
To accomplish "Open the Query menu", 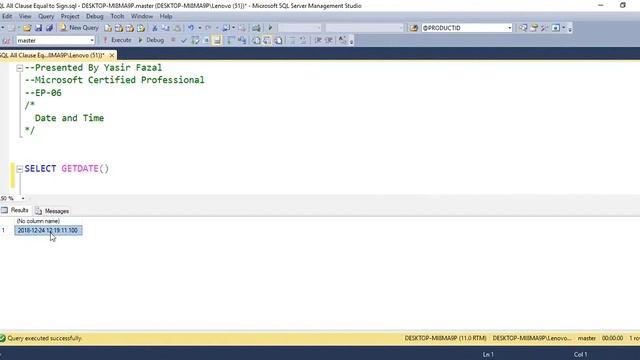I will click(x=46, y=16).
